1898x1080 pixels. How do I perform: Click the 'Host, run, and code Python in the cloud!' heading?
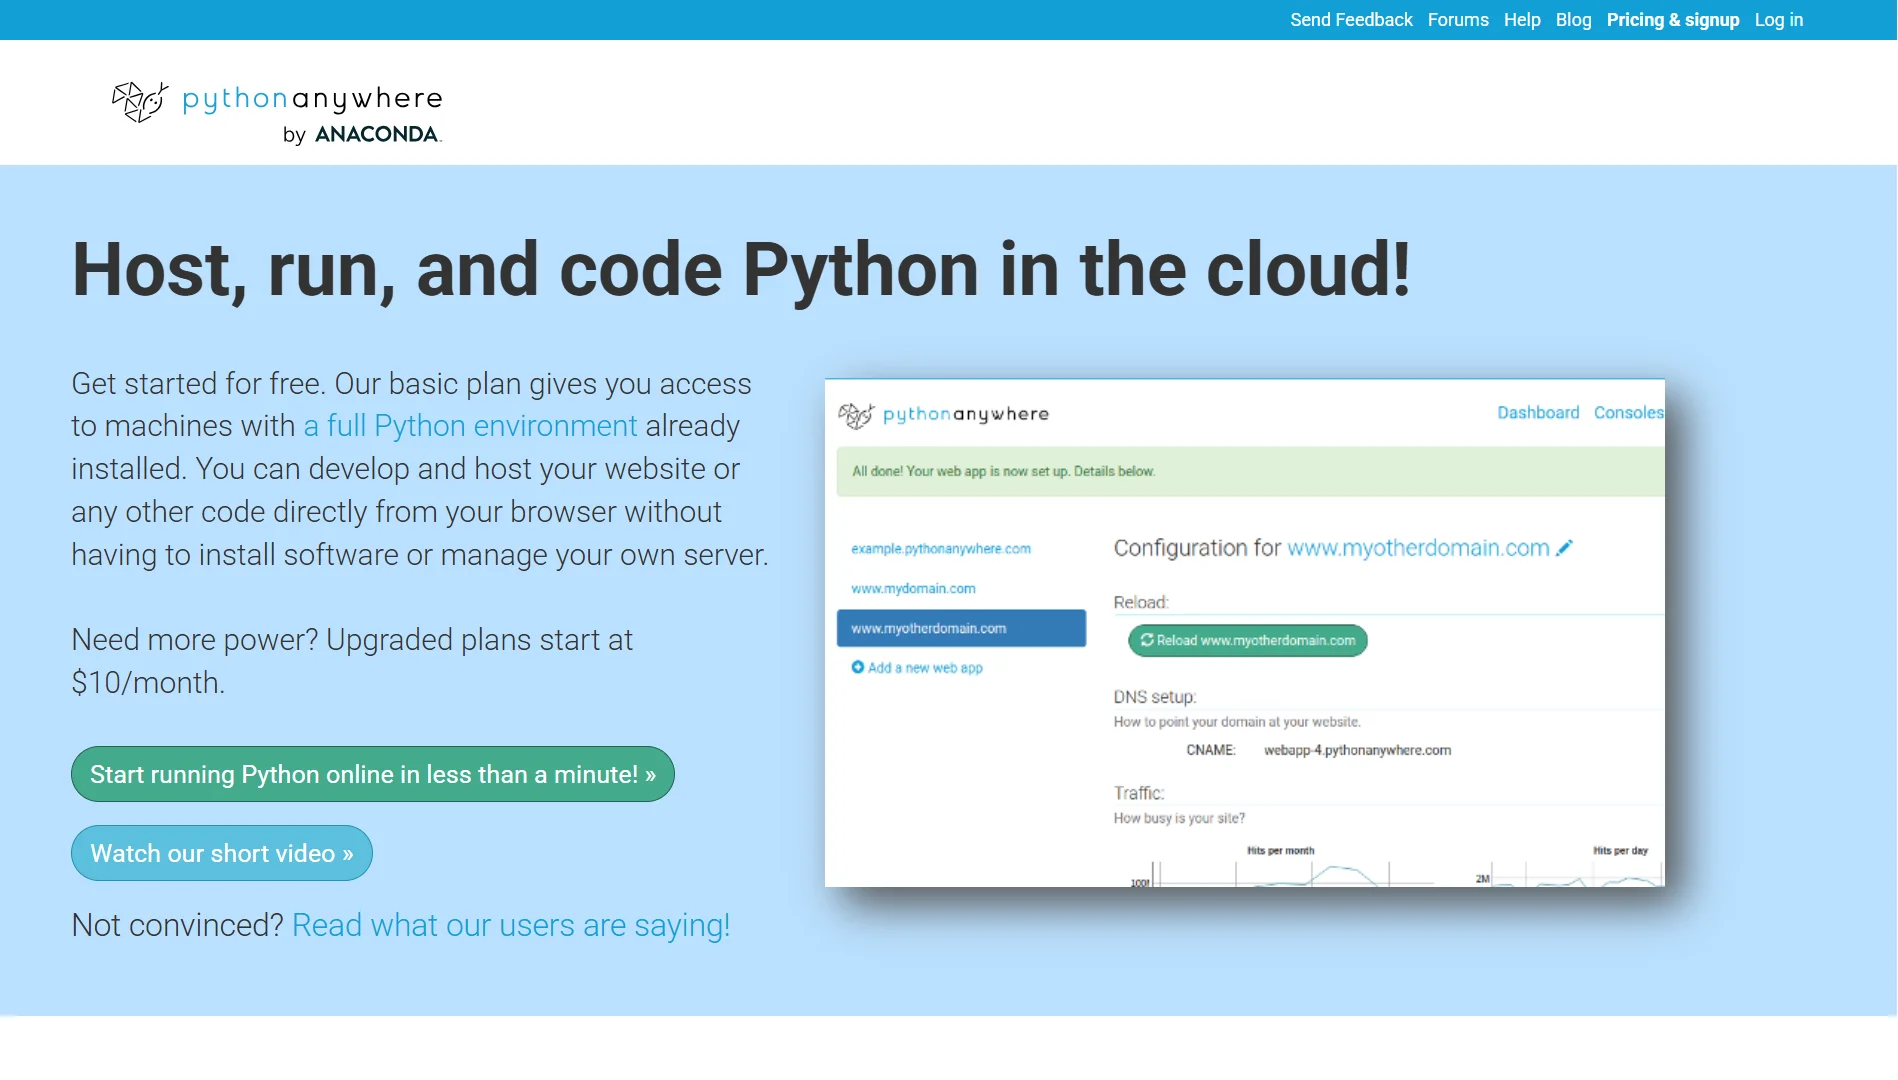741,270
